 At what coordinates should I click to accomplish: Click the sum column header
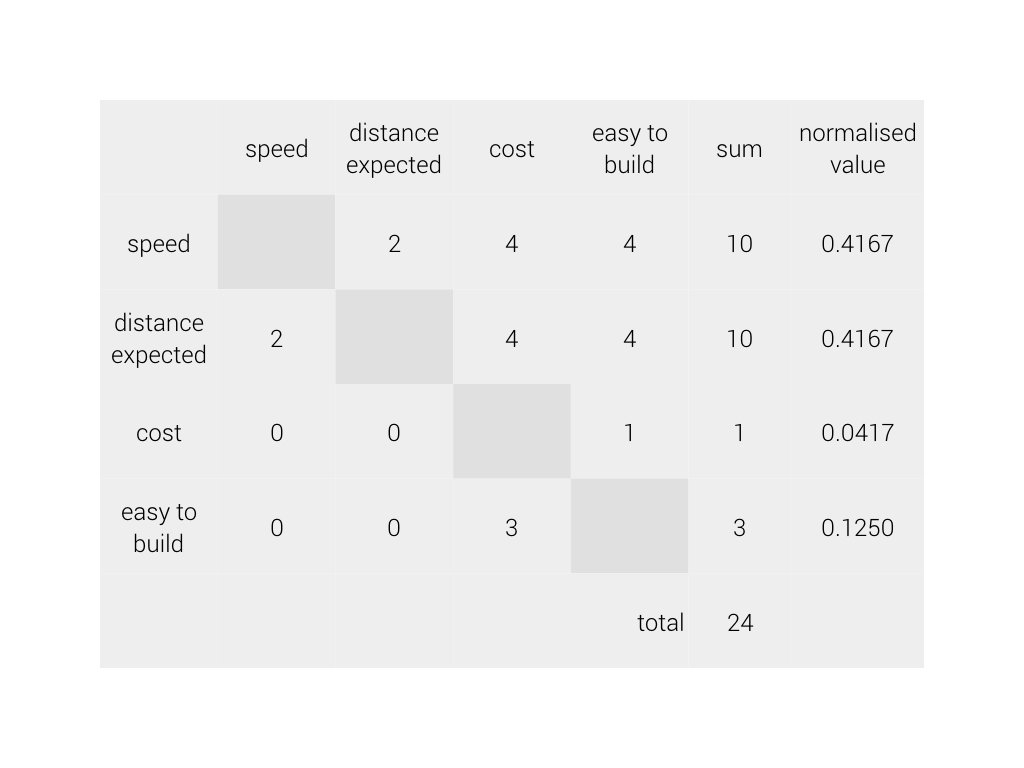[739, 148]
